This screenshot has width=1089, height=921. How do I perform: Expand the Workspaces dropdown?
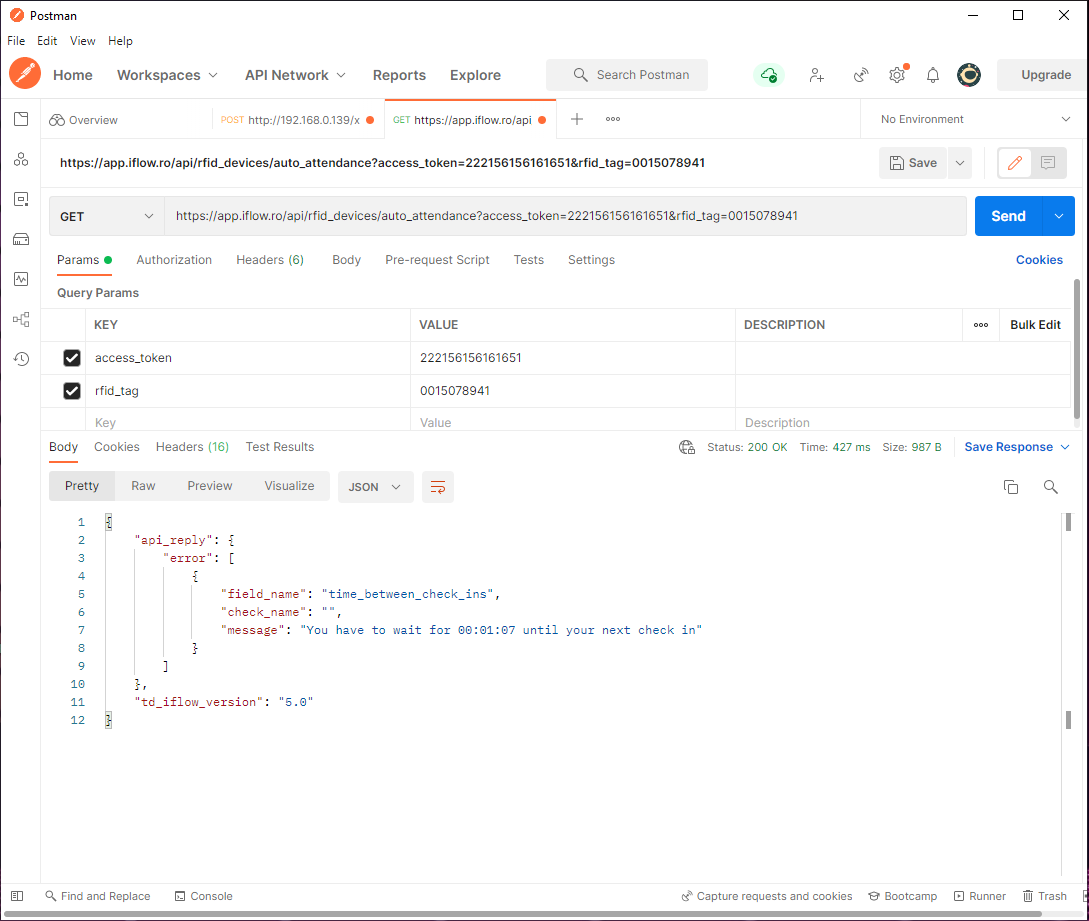(x=167, y=75)
